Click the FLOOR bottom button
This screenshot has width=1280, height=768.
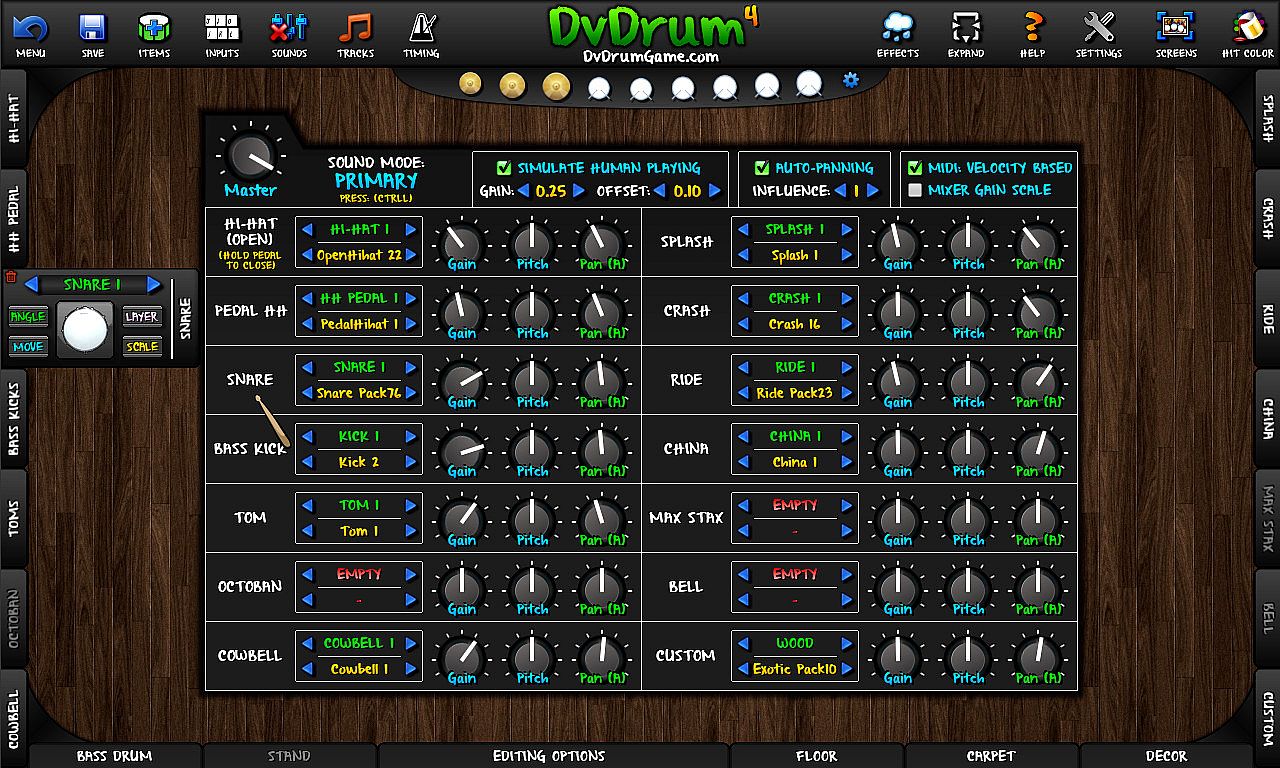click(816, 756)
